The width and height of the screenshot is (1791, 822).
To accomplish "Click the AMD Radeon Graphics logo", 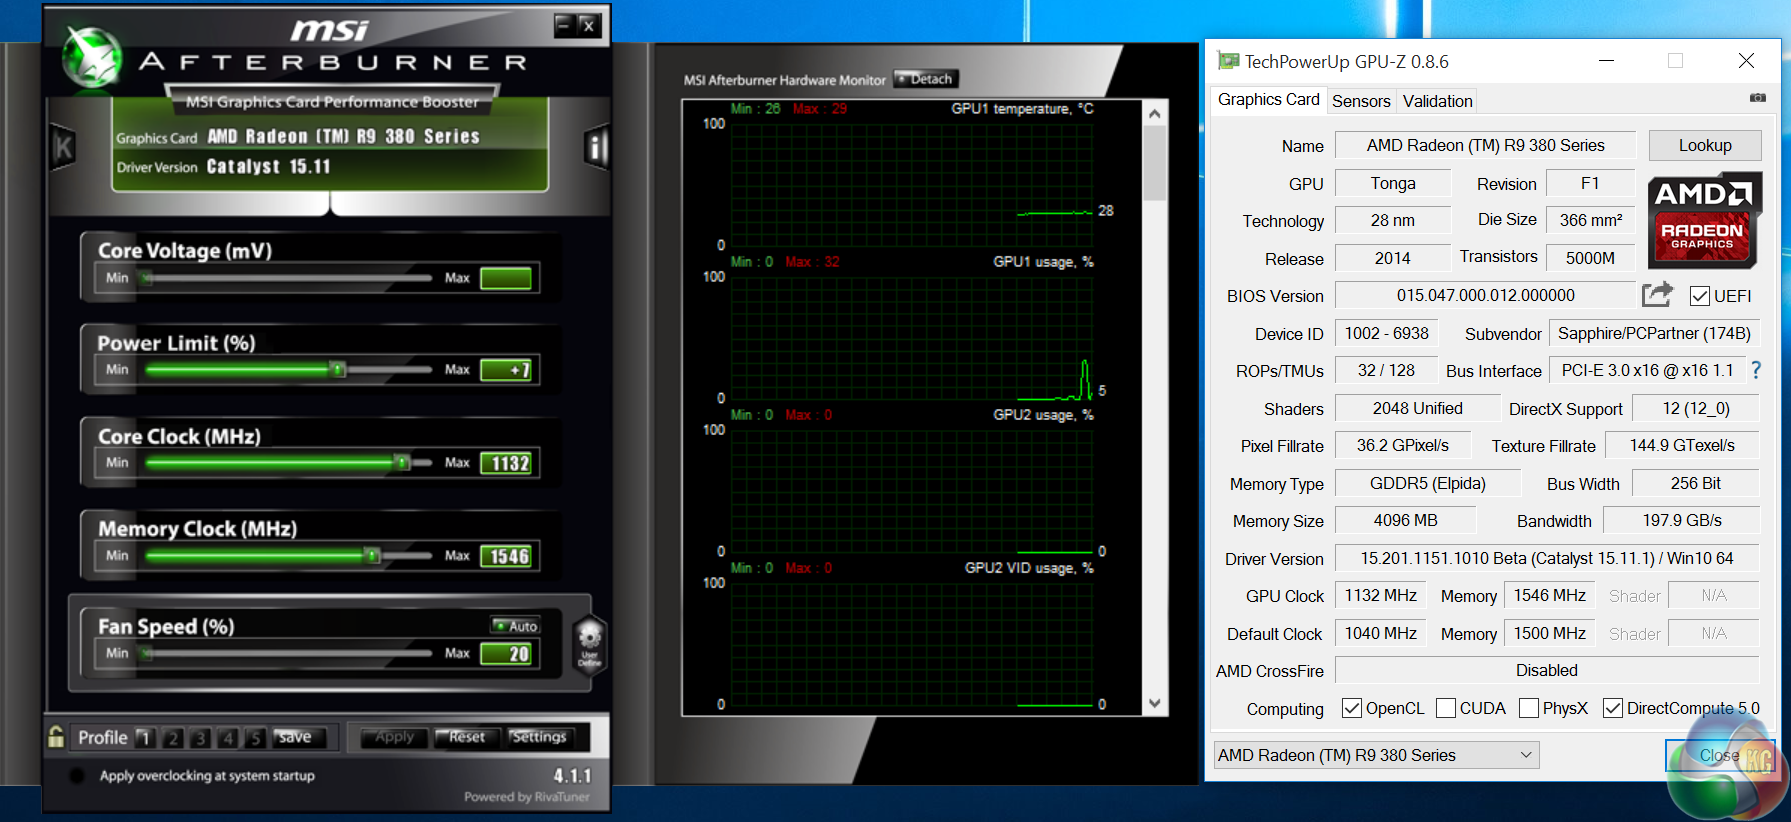I will 1704,220.
